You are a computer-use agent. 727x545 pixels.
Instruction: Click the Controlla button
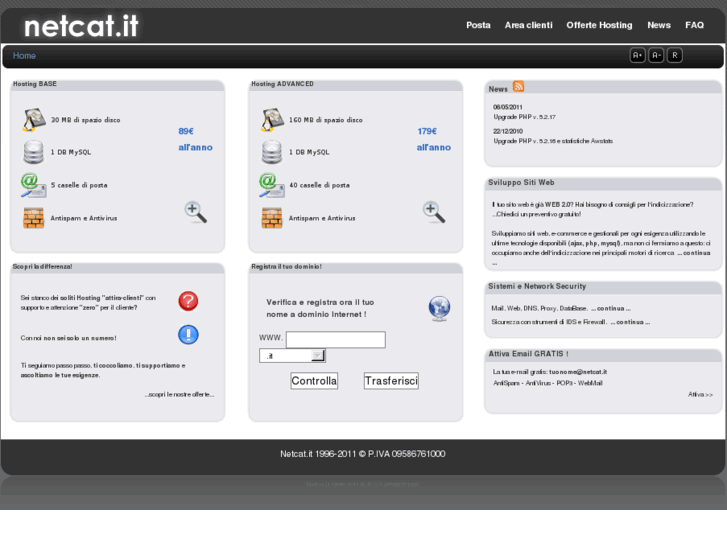coord(314,381)
